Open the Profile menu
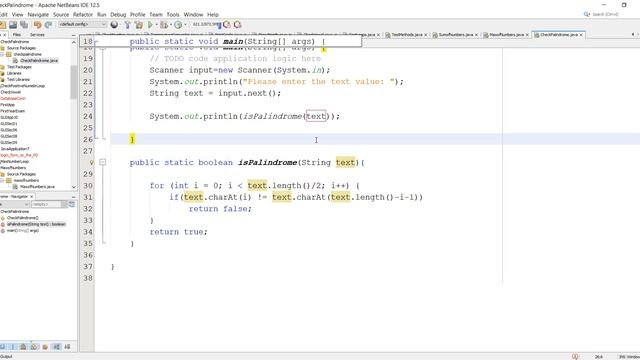 (x=138, y=14)
